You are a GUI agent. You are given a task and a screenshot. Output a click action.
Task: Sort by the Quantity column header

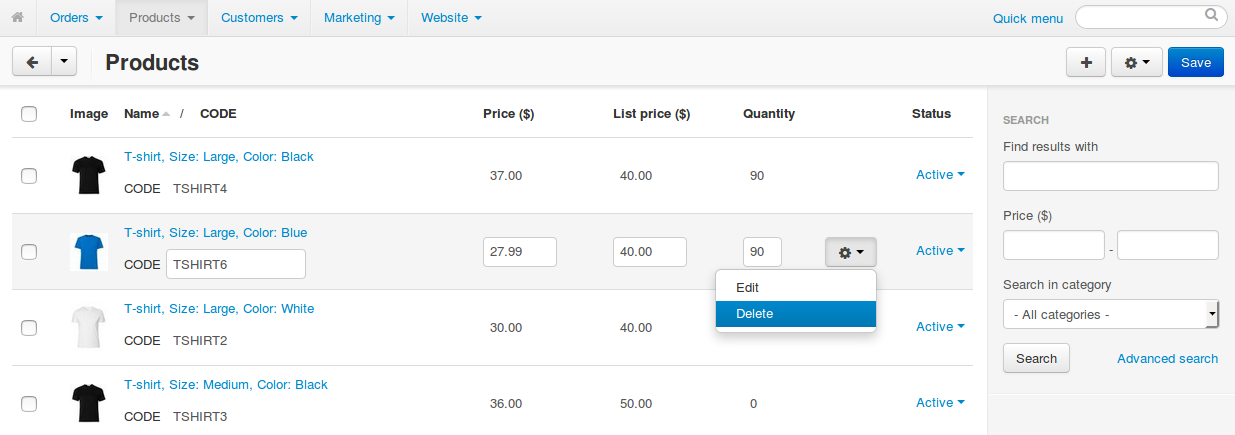point(769,114)
